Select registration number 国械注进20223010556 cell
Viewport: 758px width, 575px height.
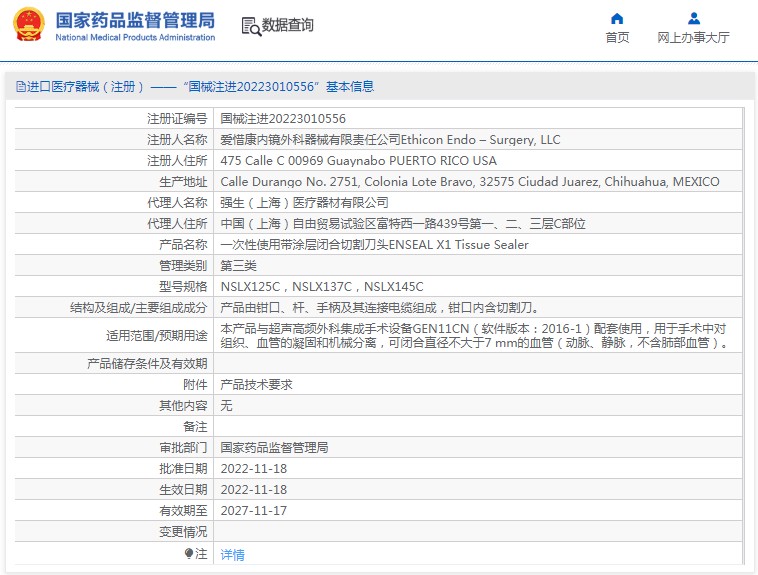point(283,119)
